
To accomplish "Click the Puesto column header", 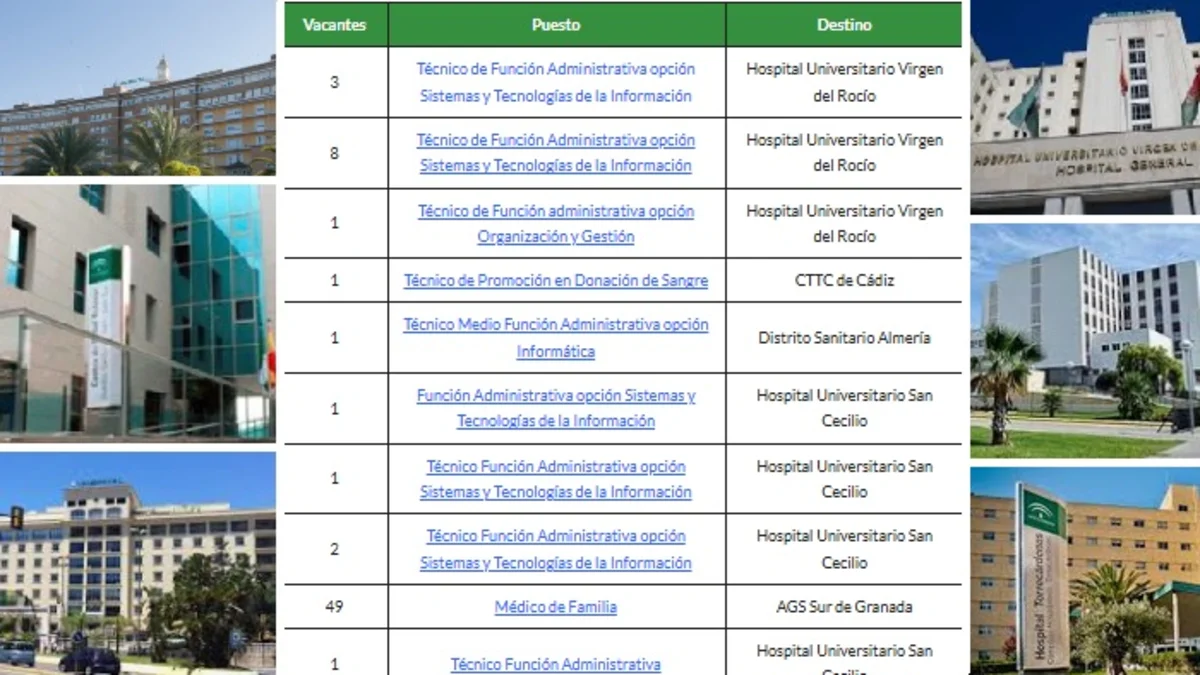I will (x=556, y=24).
